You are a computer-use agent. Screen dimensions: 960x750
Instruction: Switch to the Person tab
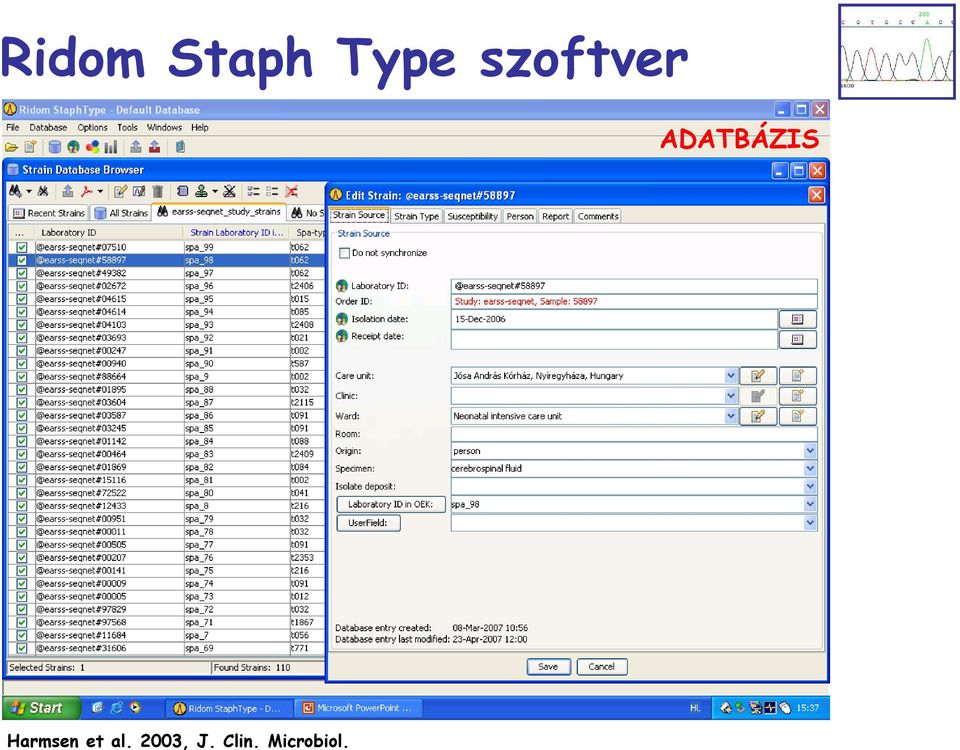[520, 216]
